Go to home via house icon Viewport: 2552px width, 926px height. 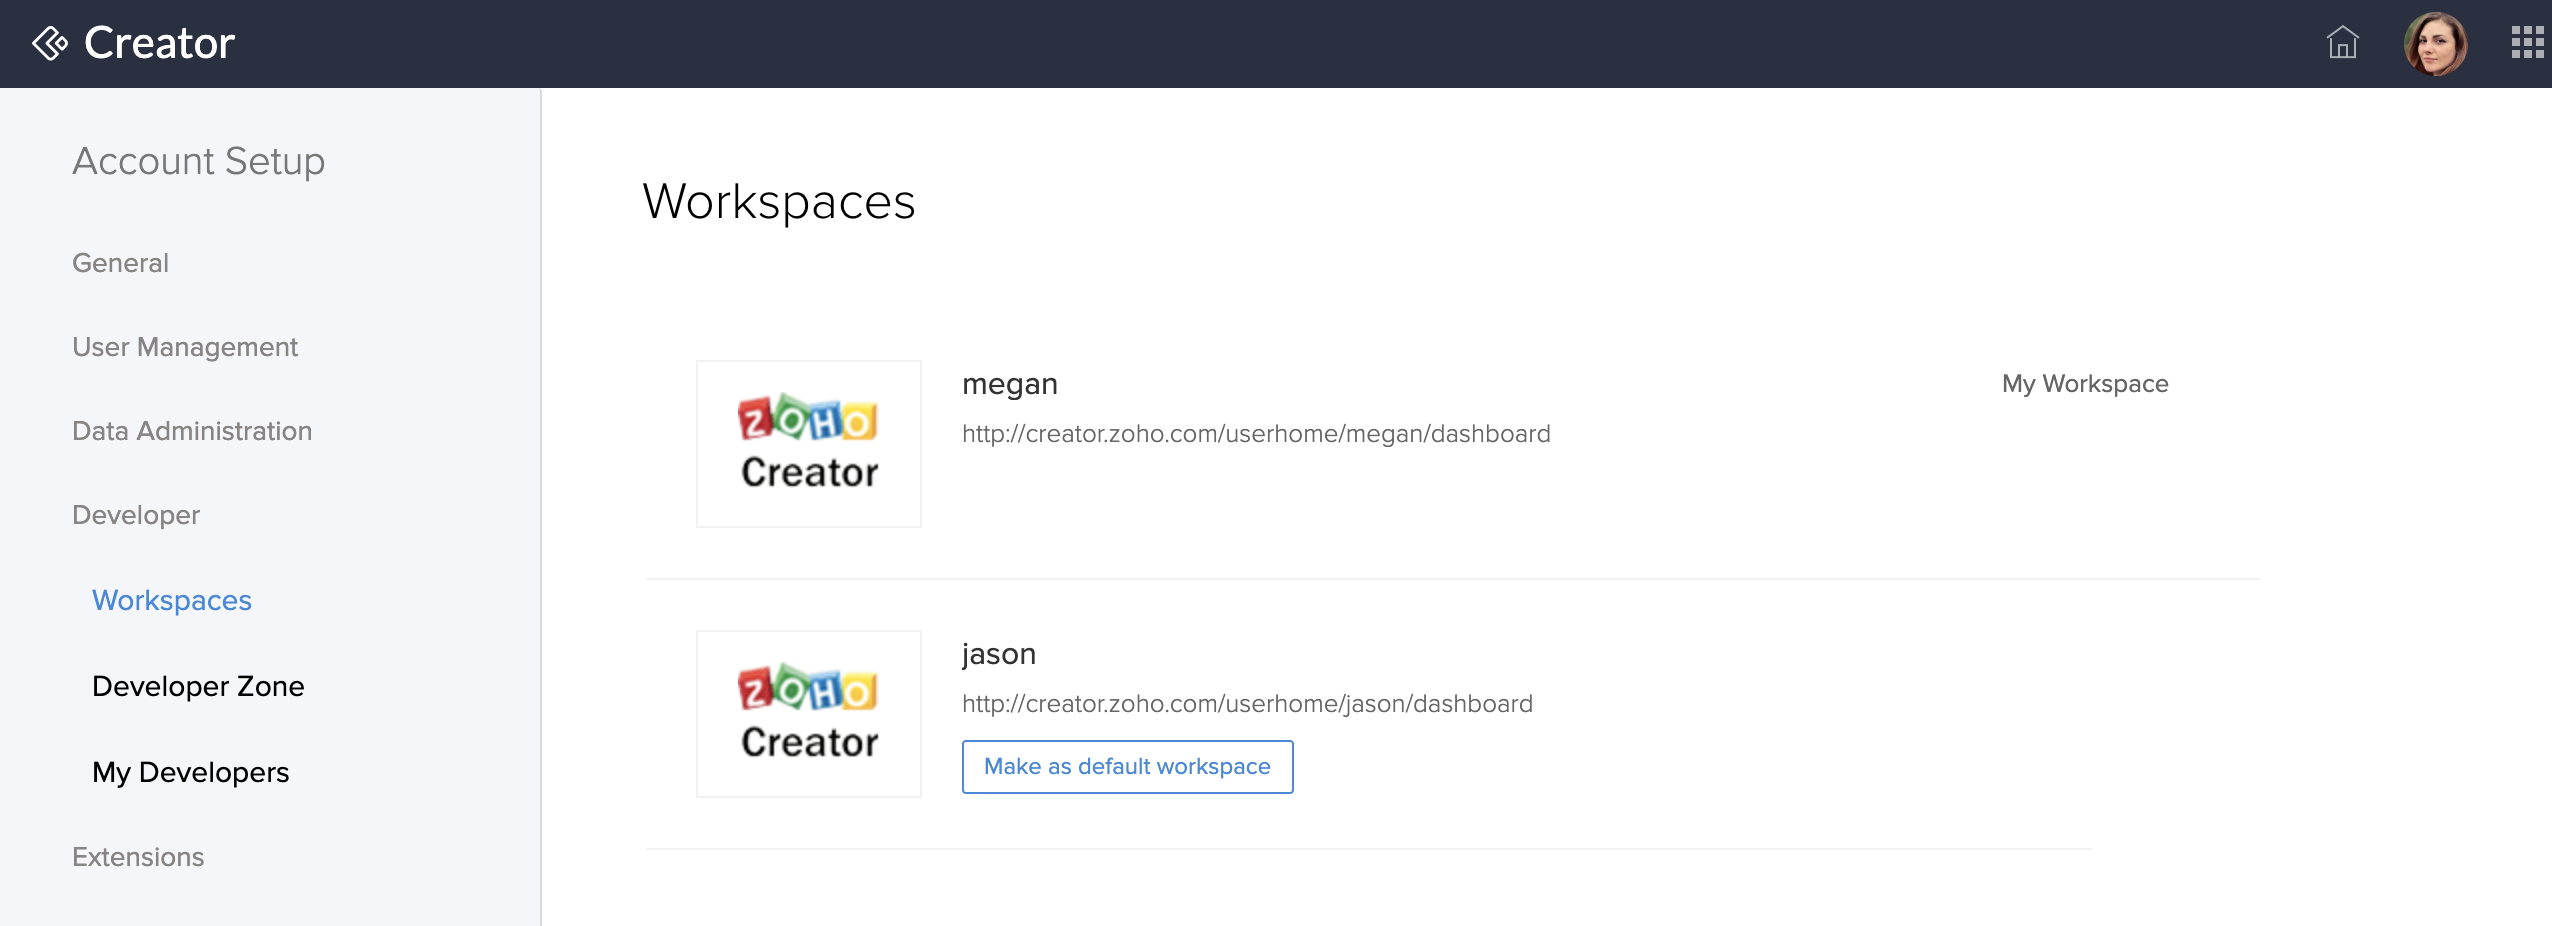tap(2342, 43)
